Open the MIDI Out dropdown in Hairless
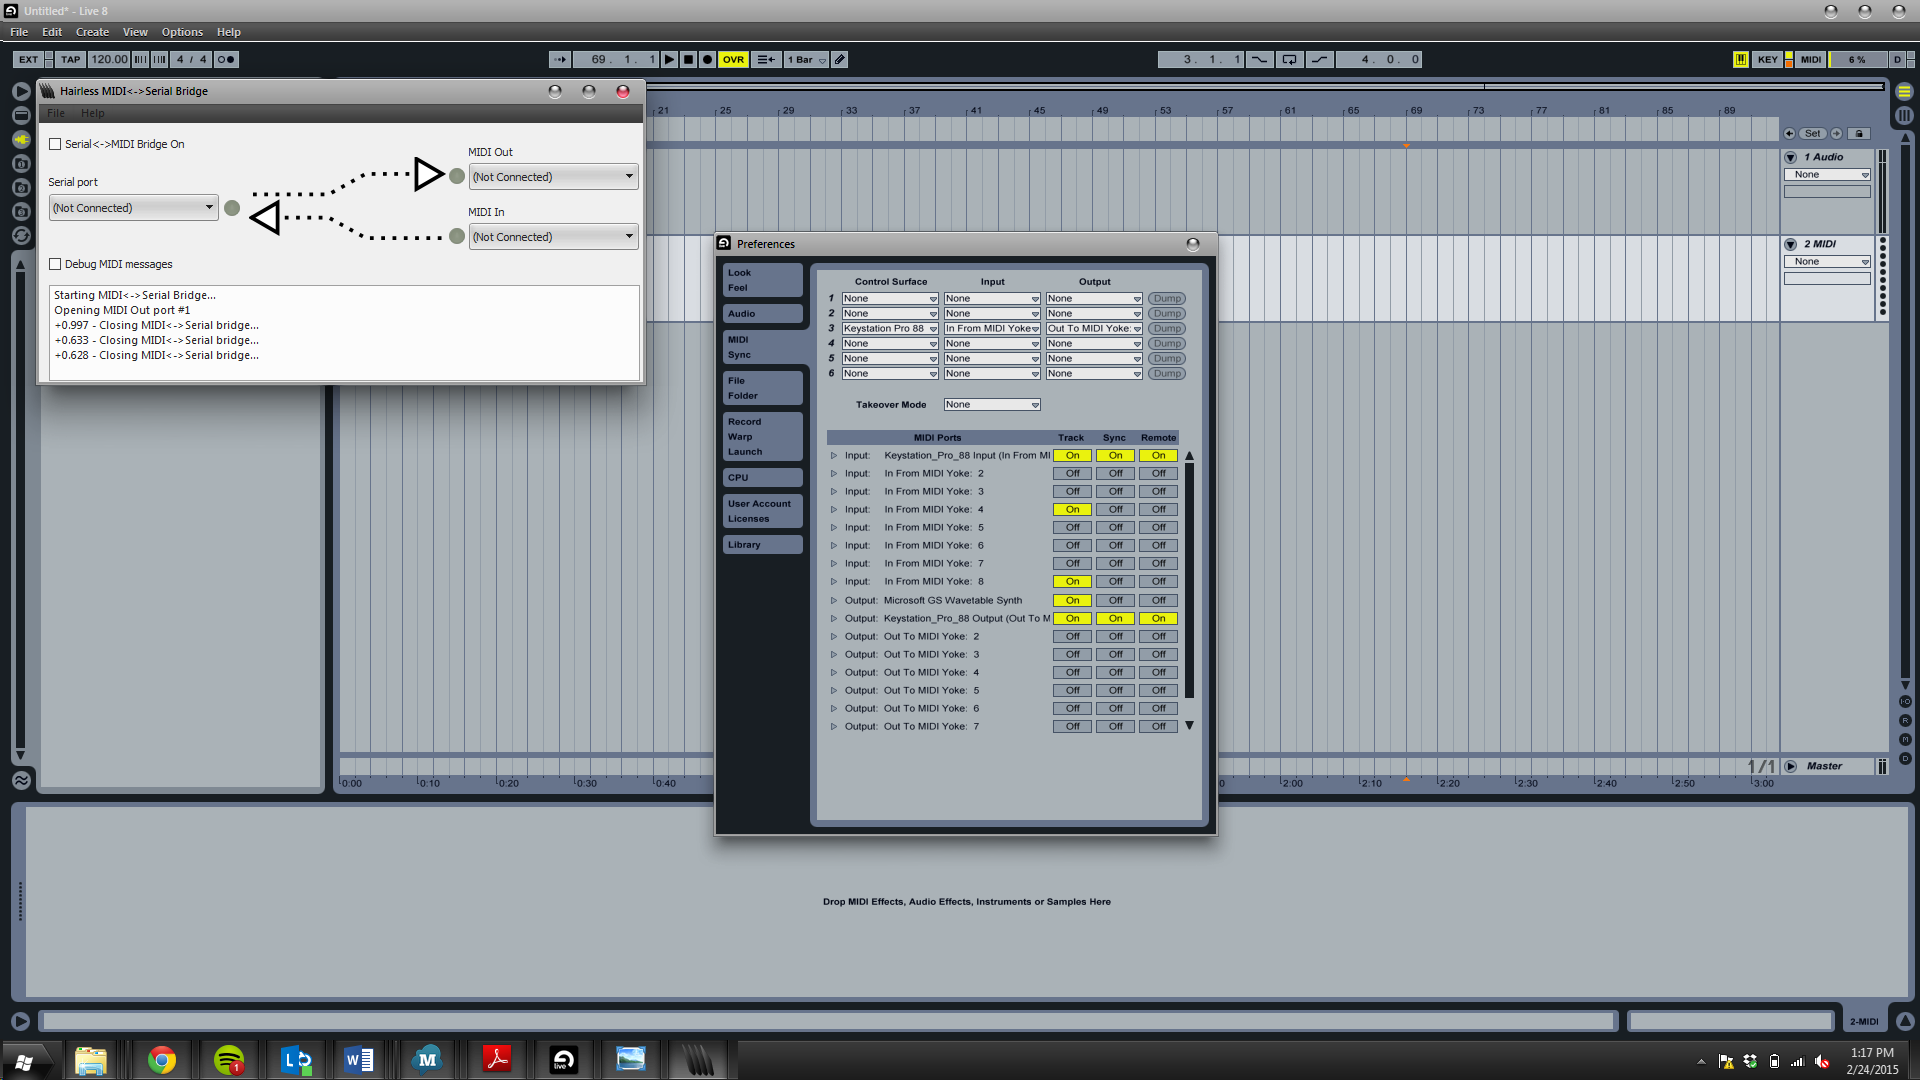The height and width of the screenshot is (1080, 1920). (553, 176)
